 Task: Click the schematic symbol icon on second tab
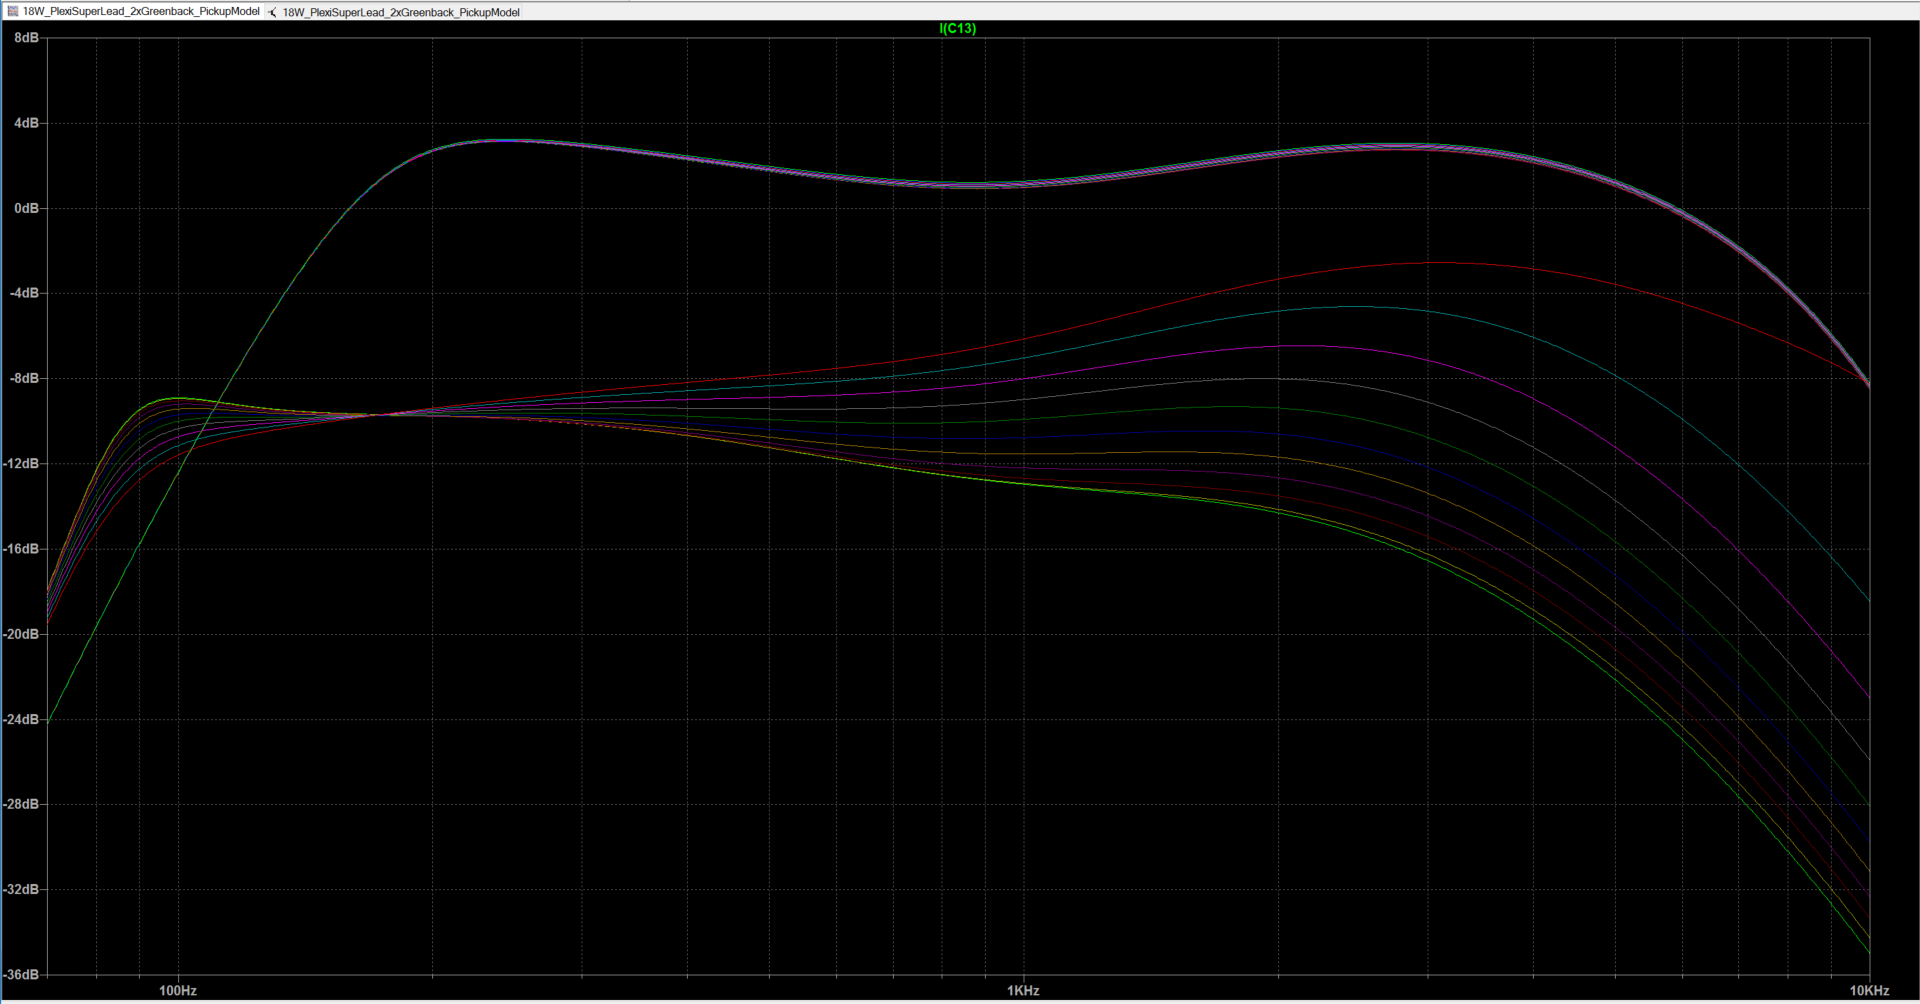coord(272,12)
